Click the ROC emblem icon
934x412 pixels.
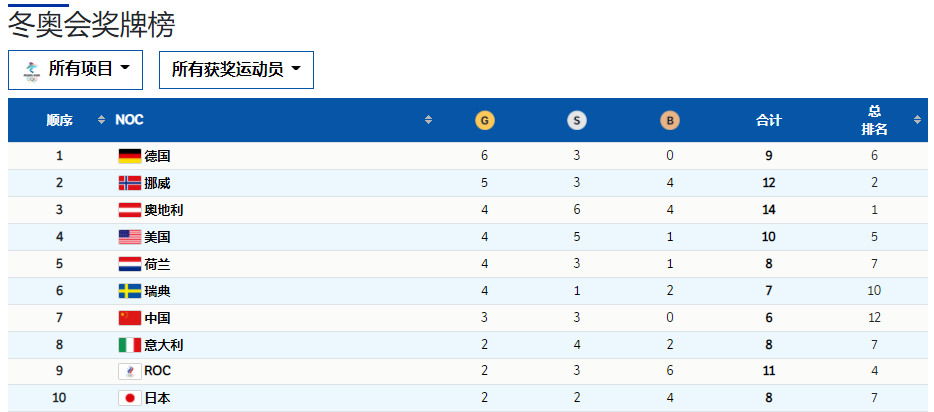pos(130,371)
